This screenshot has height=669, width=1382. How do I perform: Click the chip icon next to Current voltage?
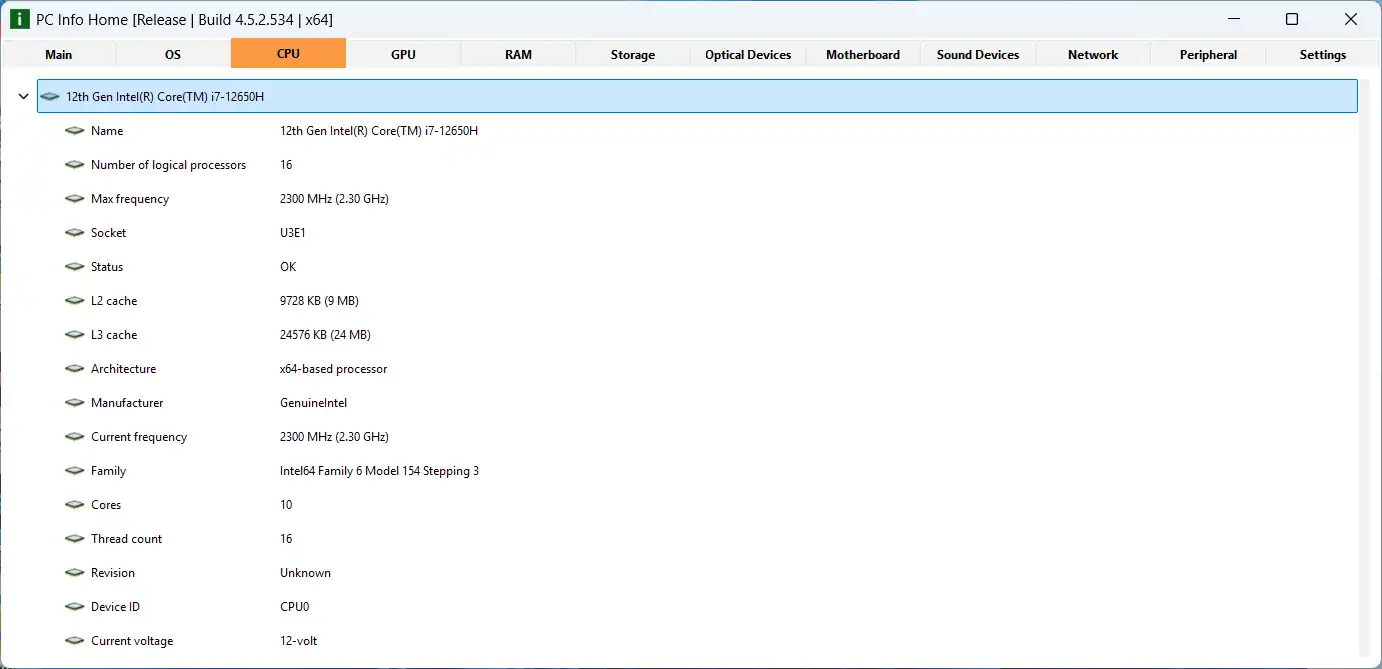(74, 641)
